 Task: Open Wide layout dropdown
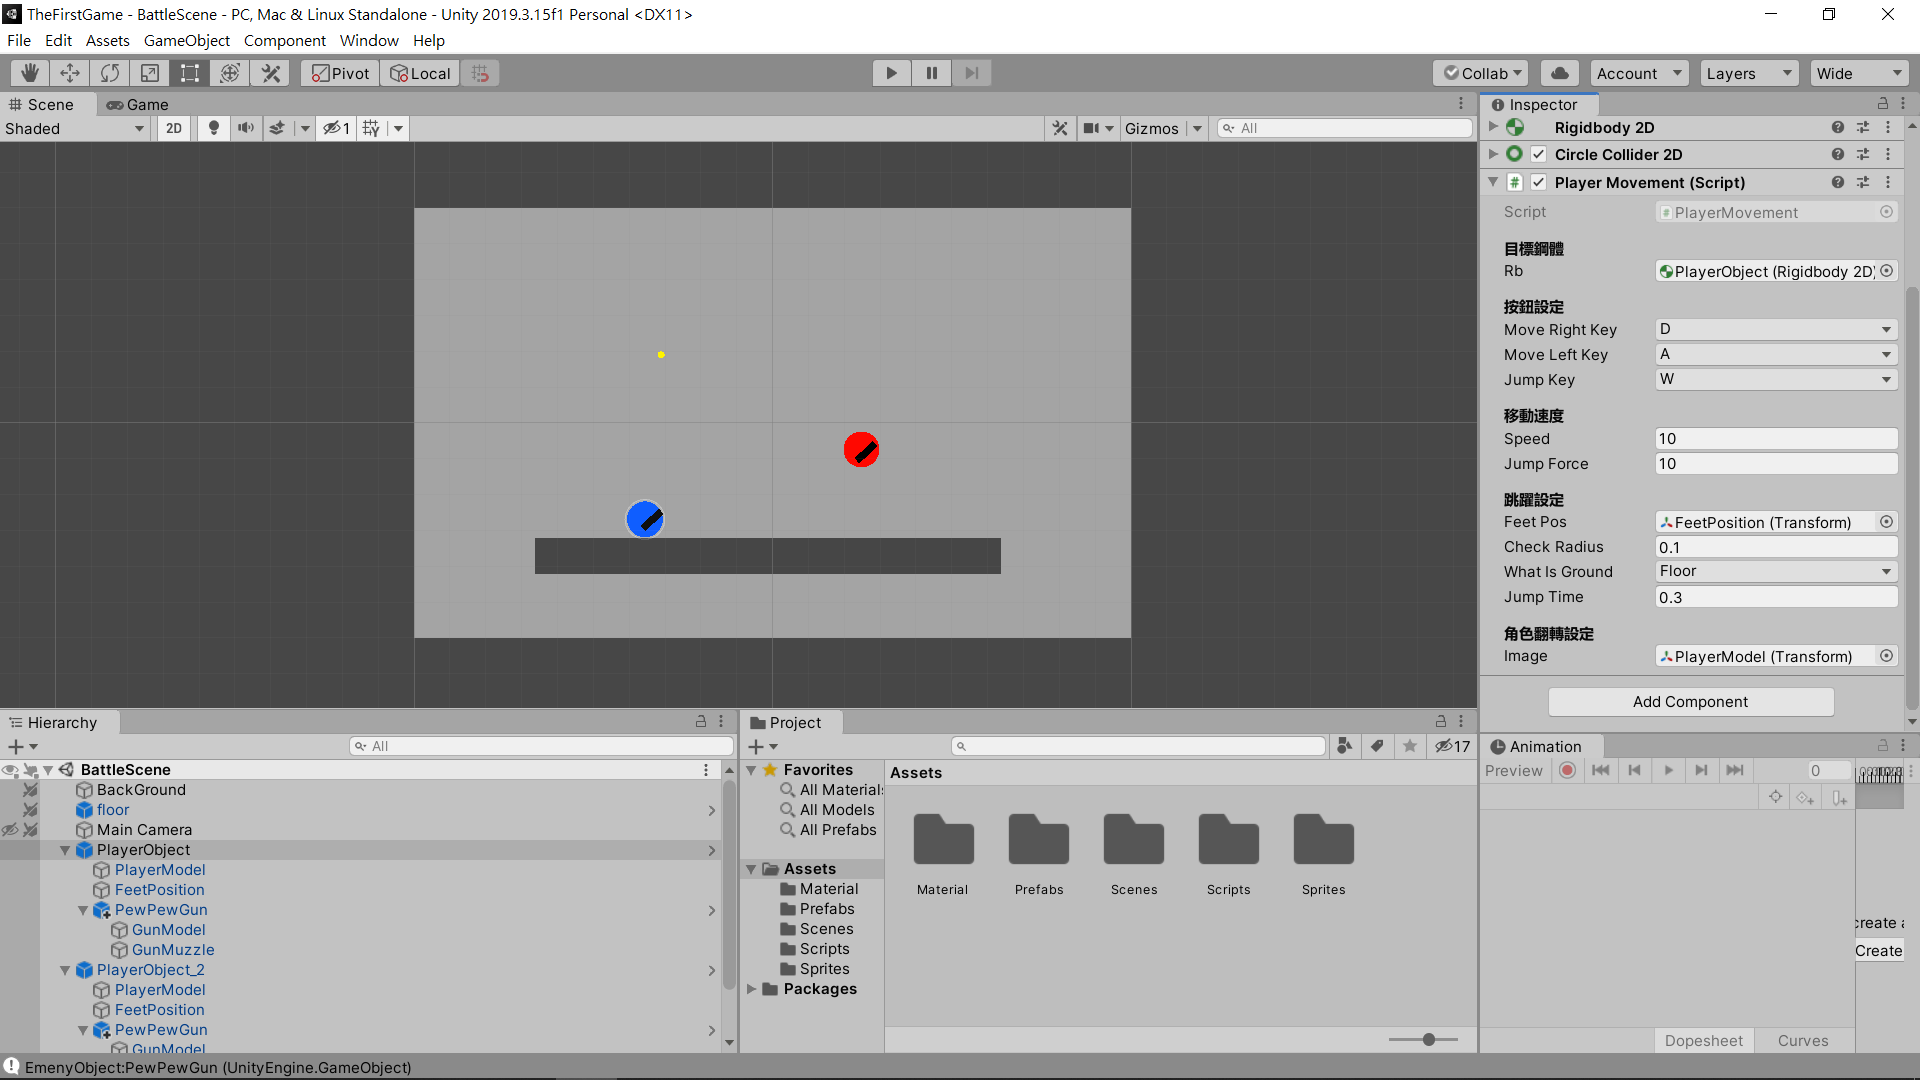click(x=1859, y=73)
